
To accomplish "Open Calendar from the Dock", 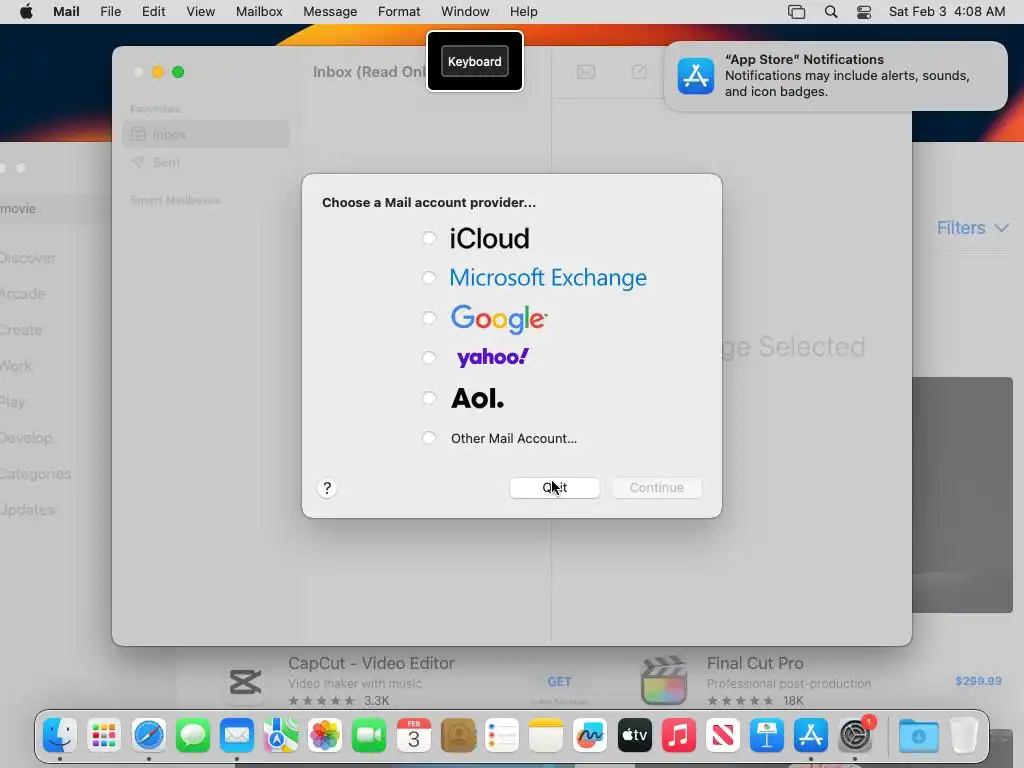I will pyautogui.click(x=413, y=735).
